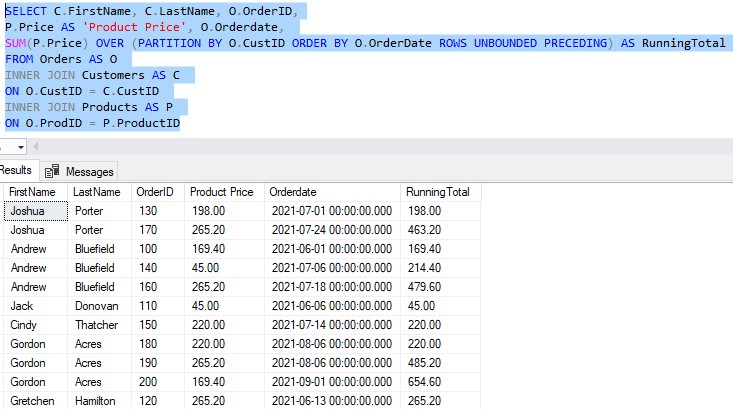Select product price 198.00 cell
The width and height of the screenshot is (733, 409).
[x=224, y=211]
